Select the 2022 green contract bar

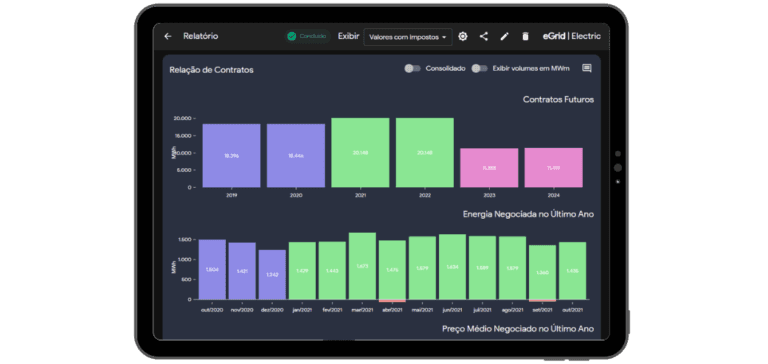[x=425, y=152]
